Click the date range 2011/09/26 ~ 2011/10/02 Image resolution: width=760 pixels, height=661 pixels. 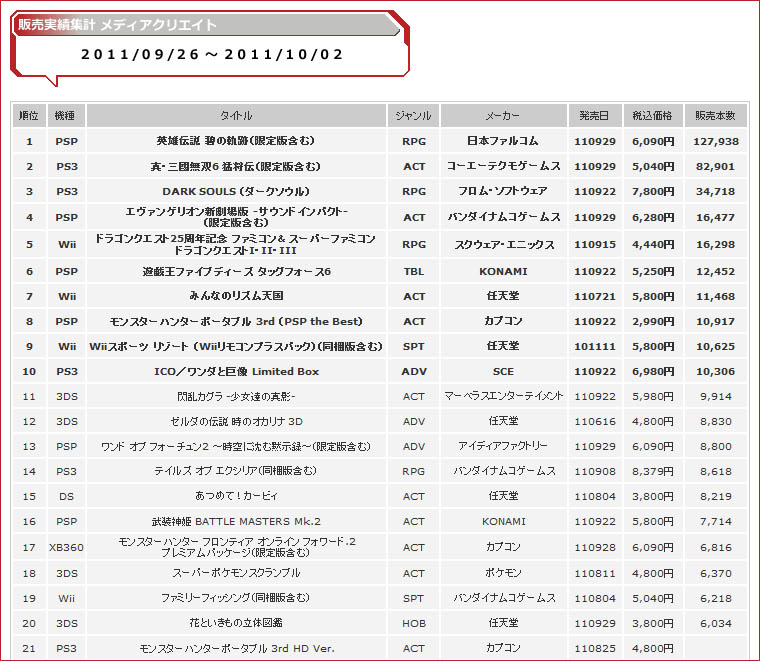pyautogui.click(x=212, y=54)
